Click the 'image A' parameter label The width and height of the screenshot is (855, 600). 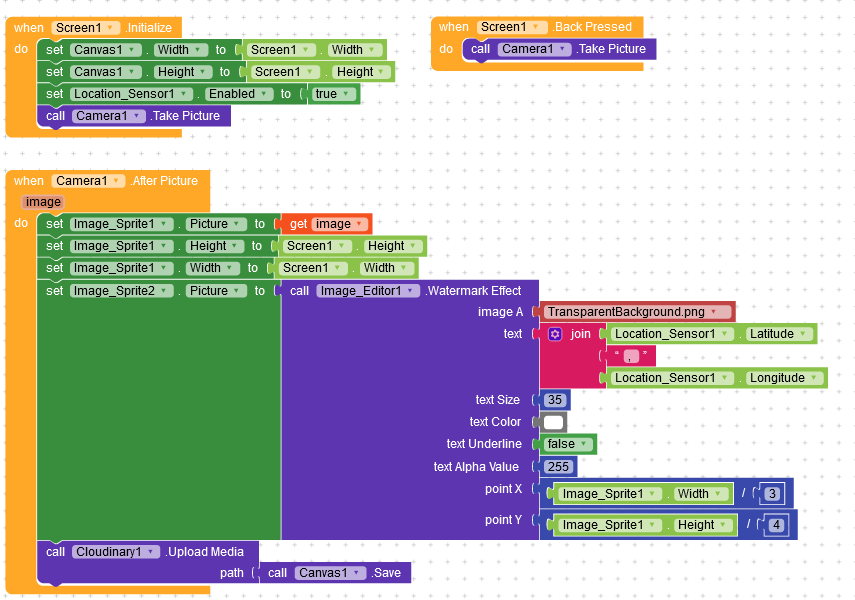pyautogui.click(x=500, y=312)
